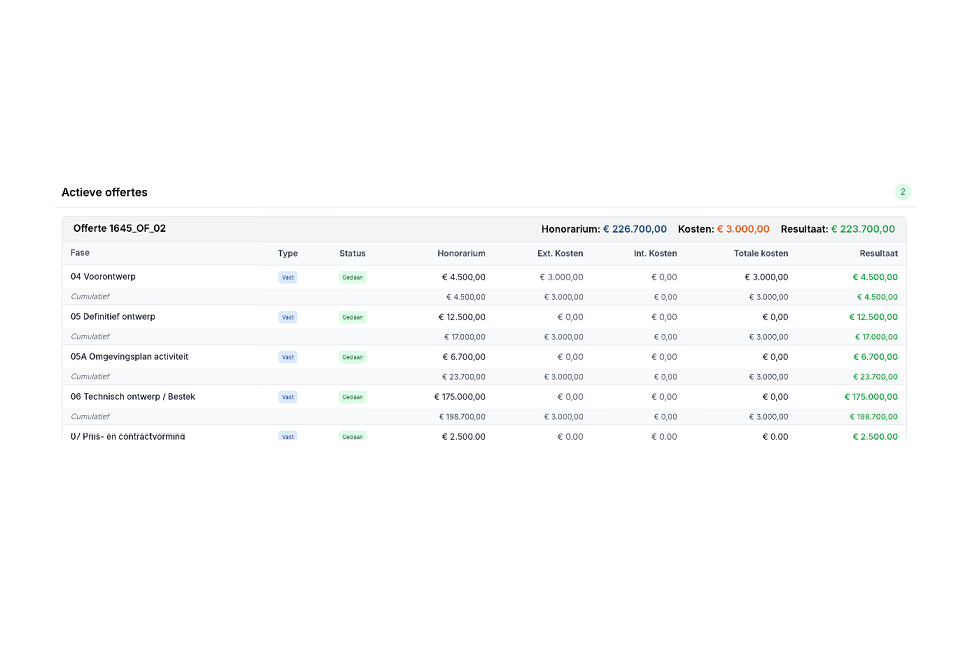The height and width of the screenshot is (654, 980).
Task: Sort by the Status column header
Action: coord(352,253)
